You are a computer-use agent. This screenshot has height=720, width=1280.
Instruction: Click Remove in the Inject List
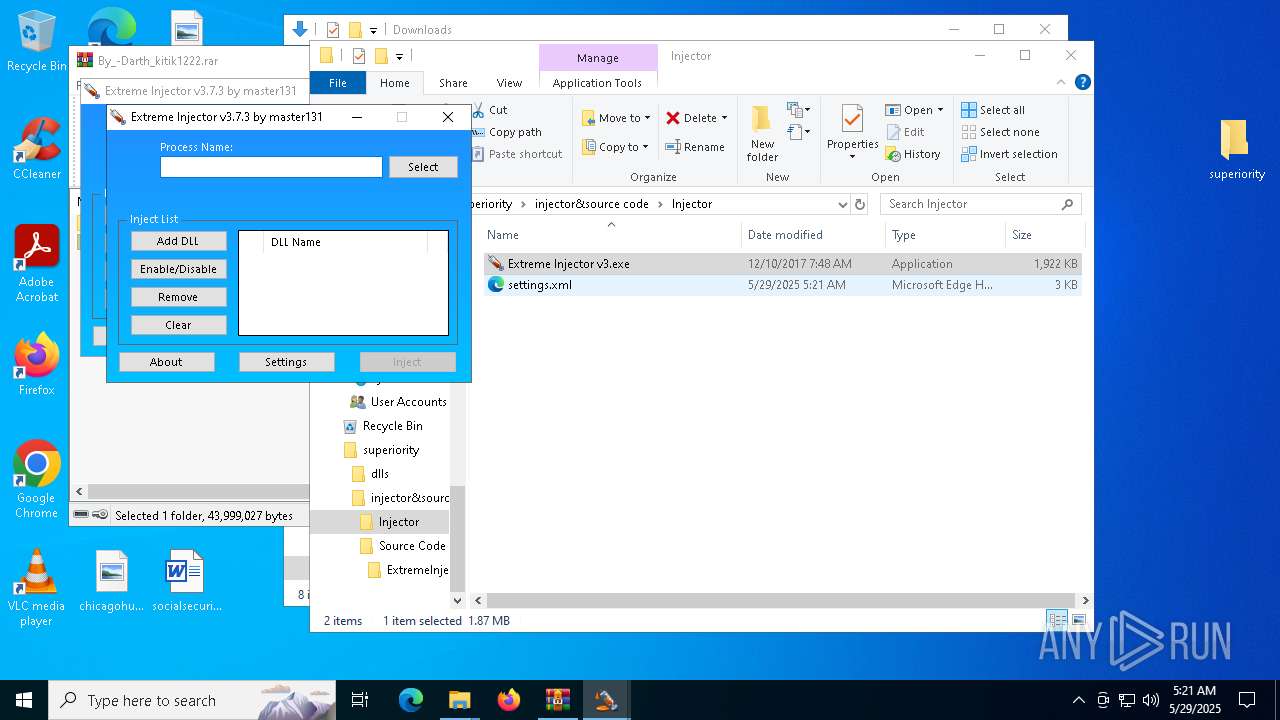pyautogui.click(x=178, y=297)
